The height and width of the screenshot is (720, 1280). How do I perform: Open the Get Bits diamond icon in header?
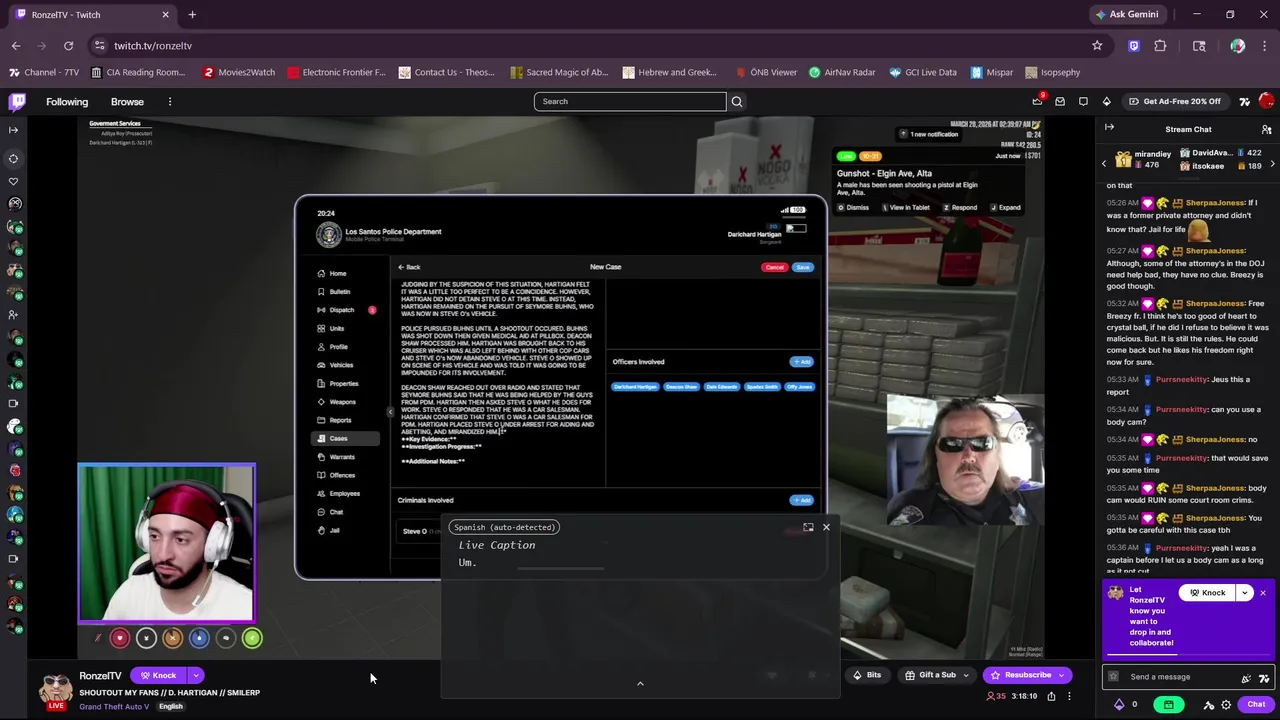[x=1106, y=101]
